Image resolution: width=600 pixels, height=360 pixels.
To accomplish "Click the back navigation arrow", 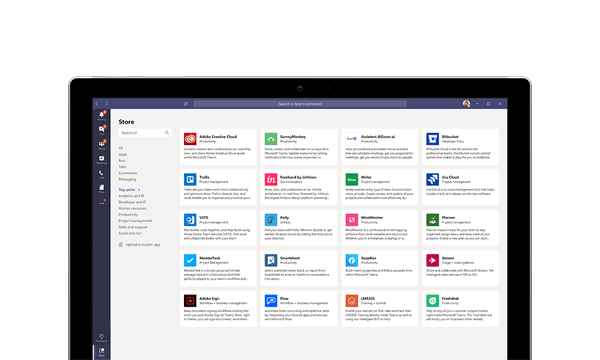I will click(97, 104).
